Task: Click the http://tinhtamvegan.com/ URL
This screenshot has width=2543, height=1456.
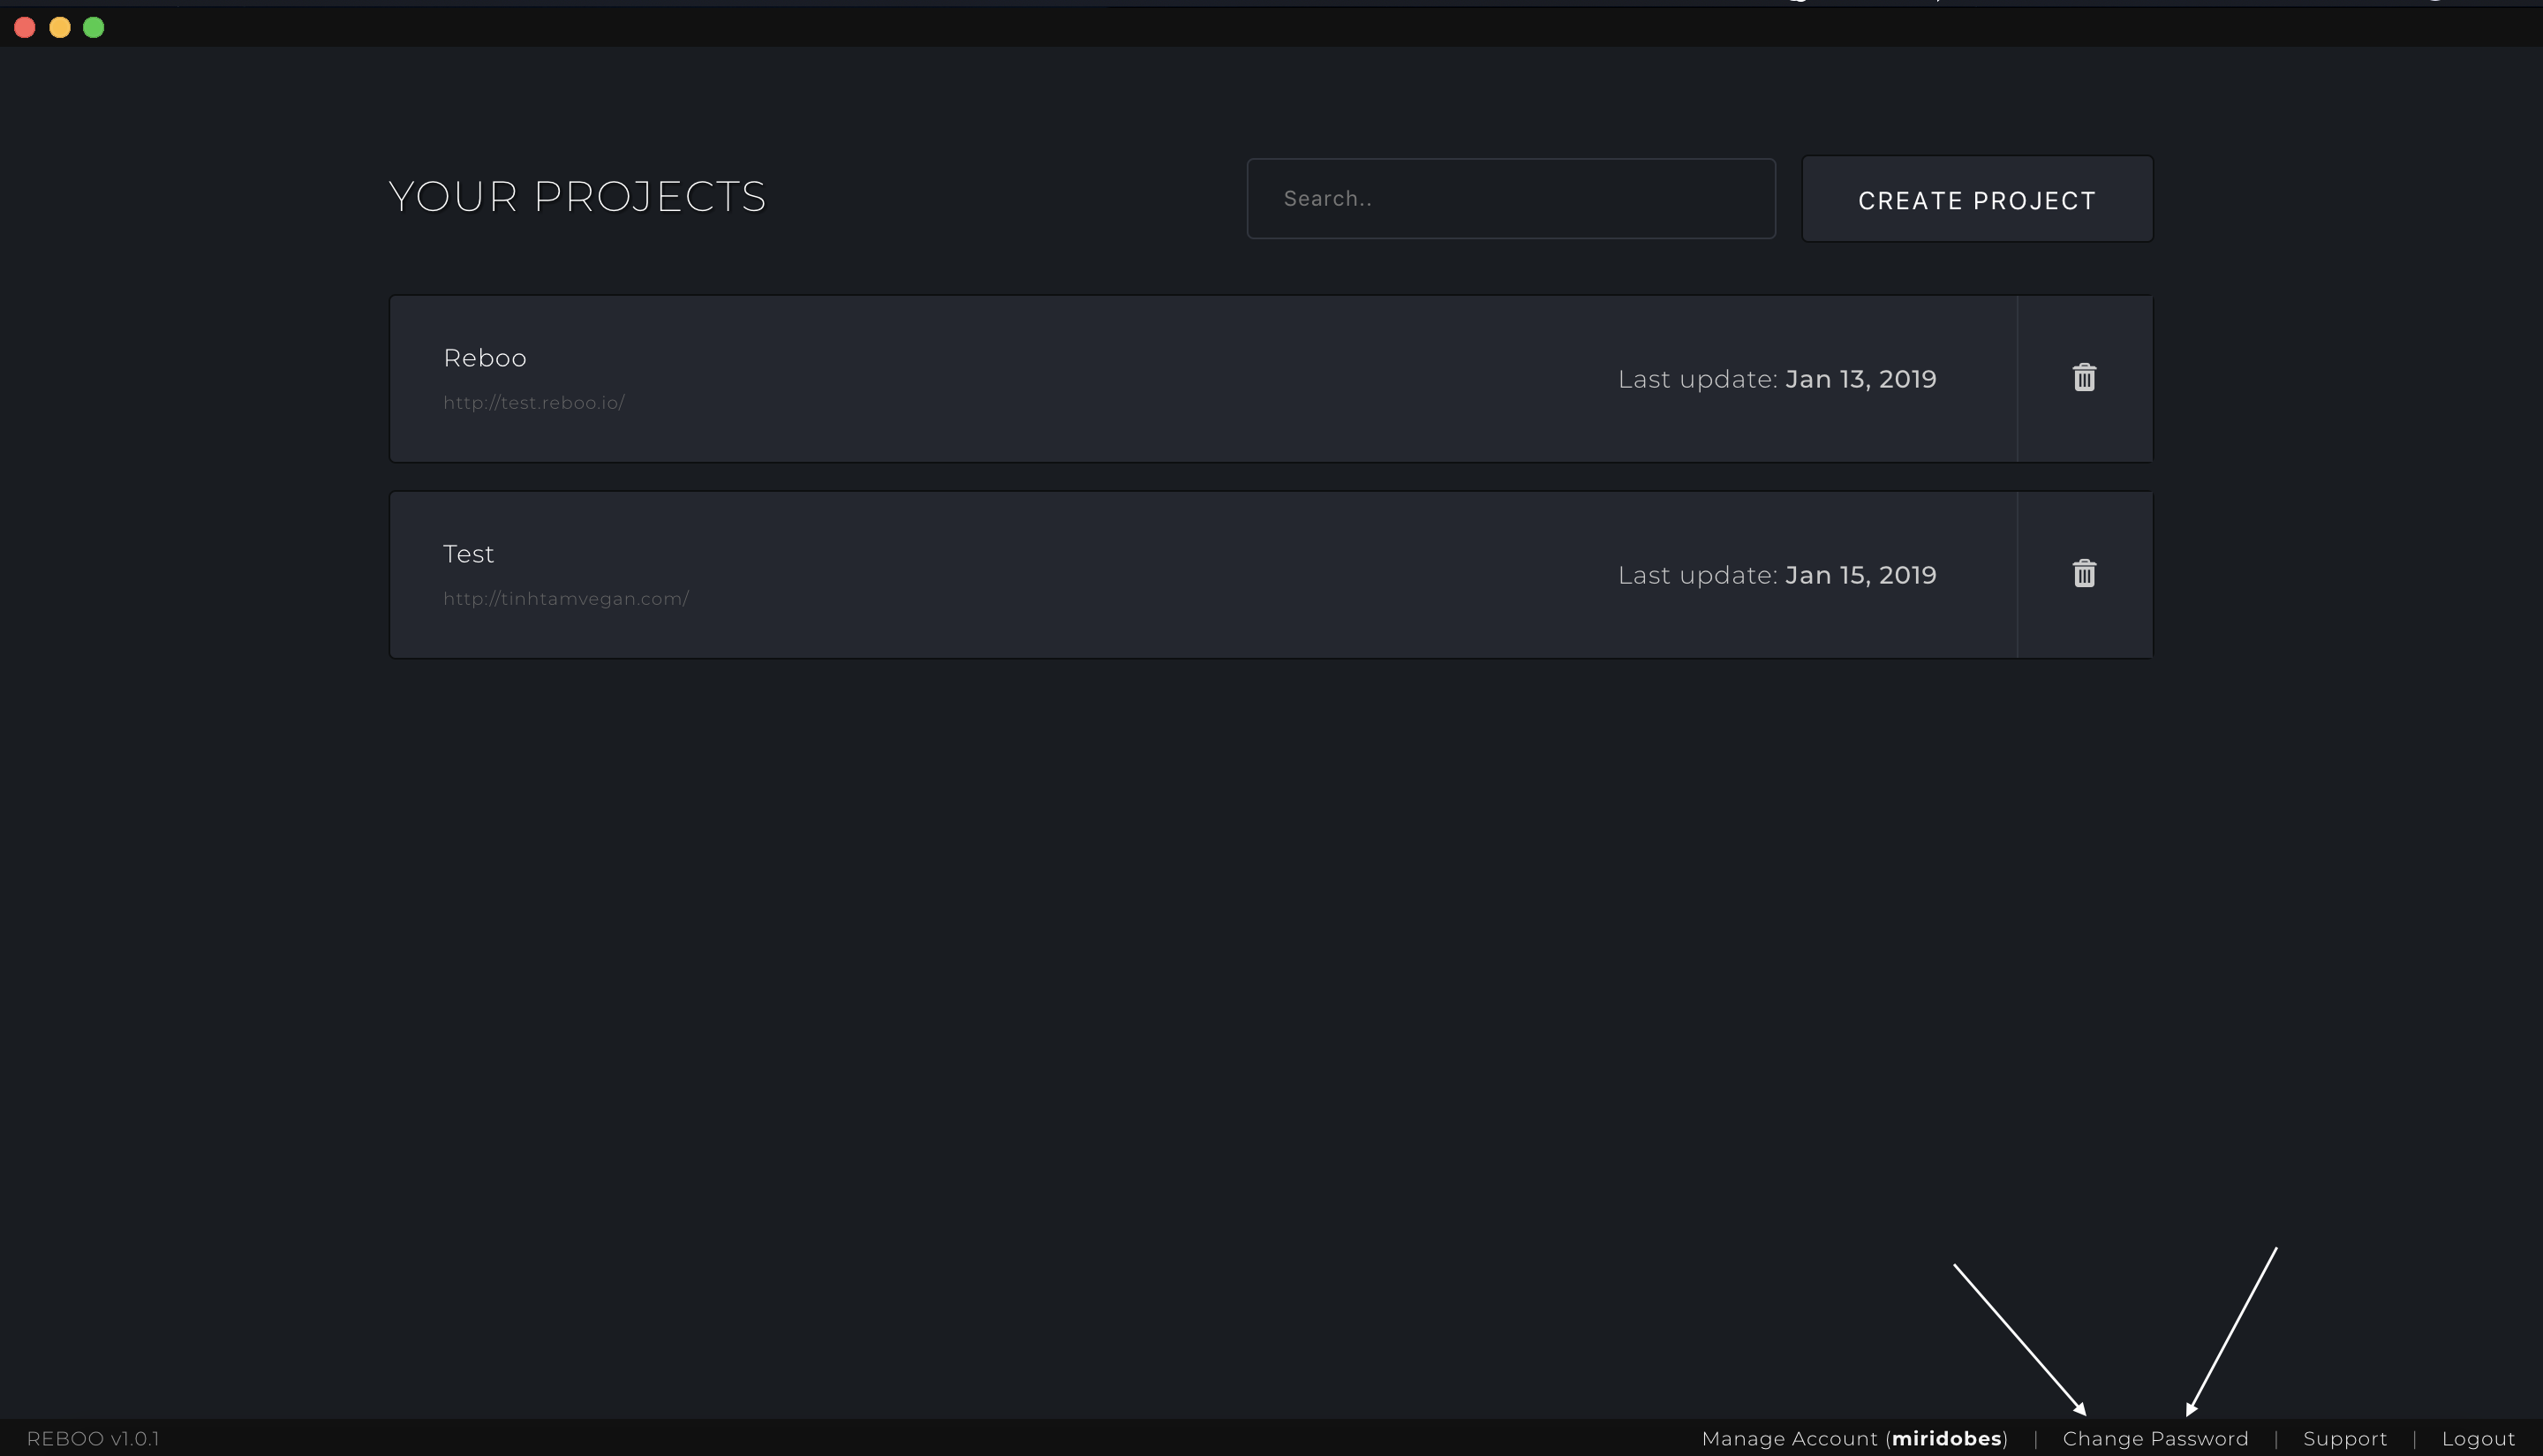Action: pyautogui.click(x=566, y=599)
